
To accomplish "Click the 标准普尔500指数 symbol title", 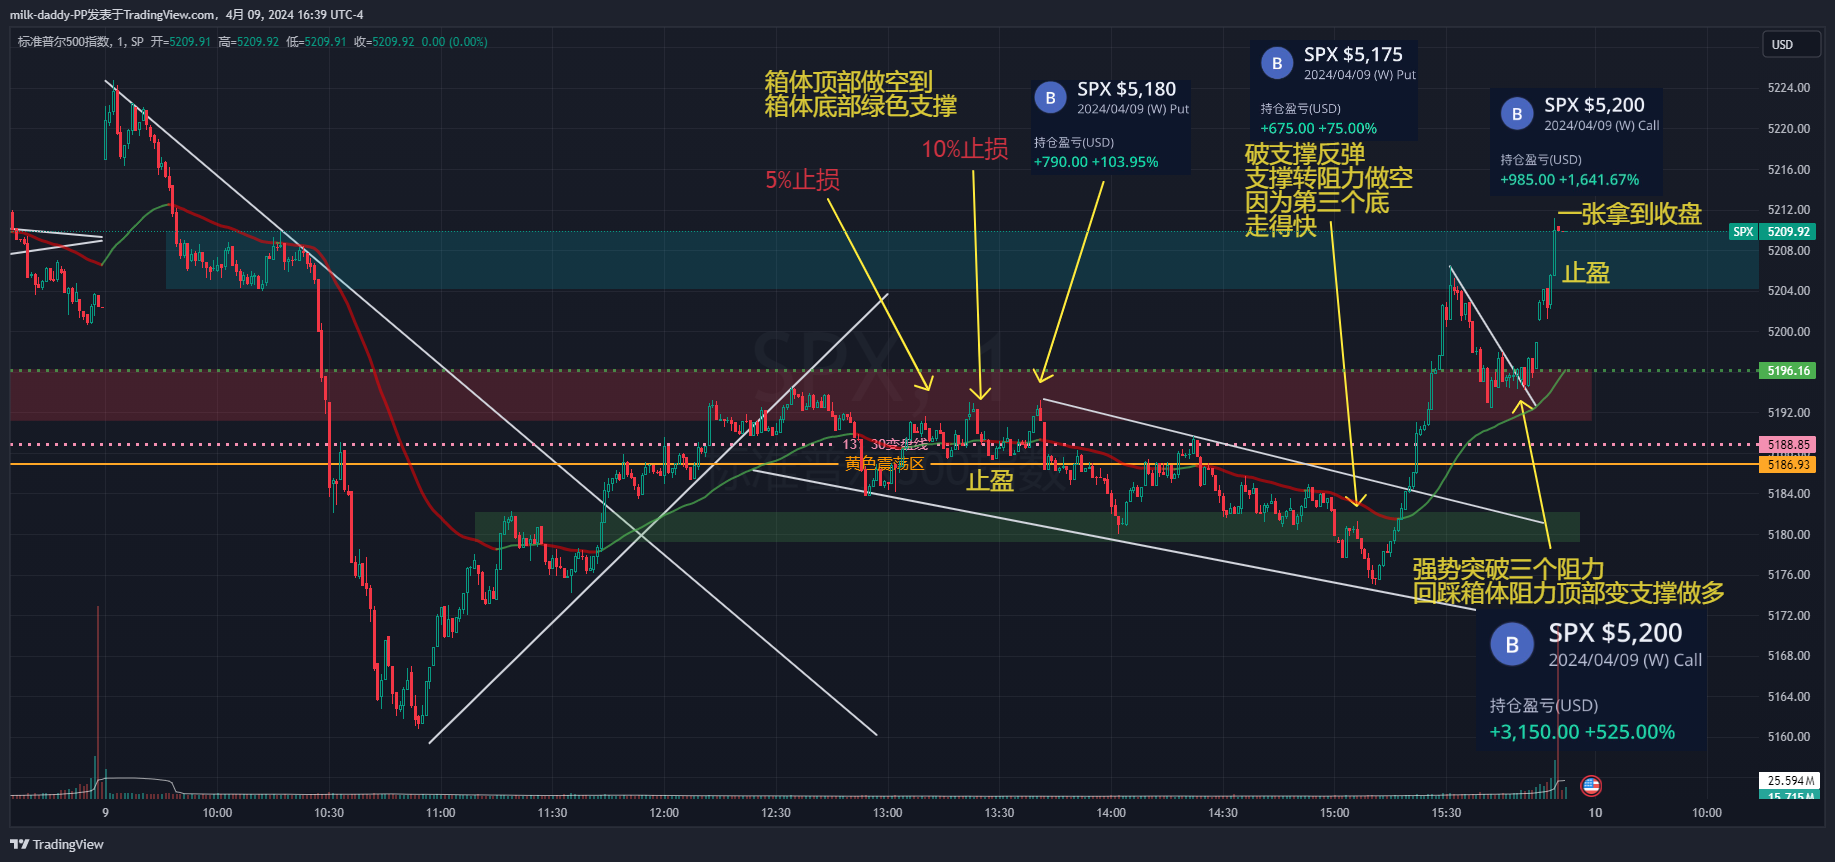I will tap(64, 42).
